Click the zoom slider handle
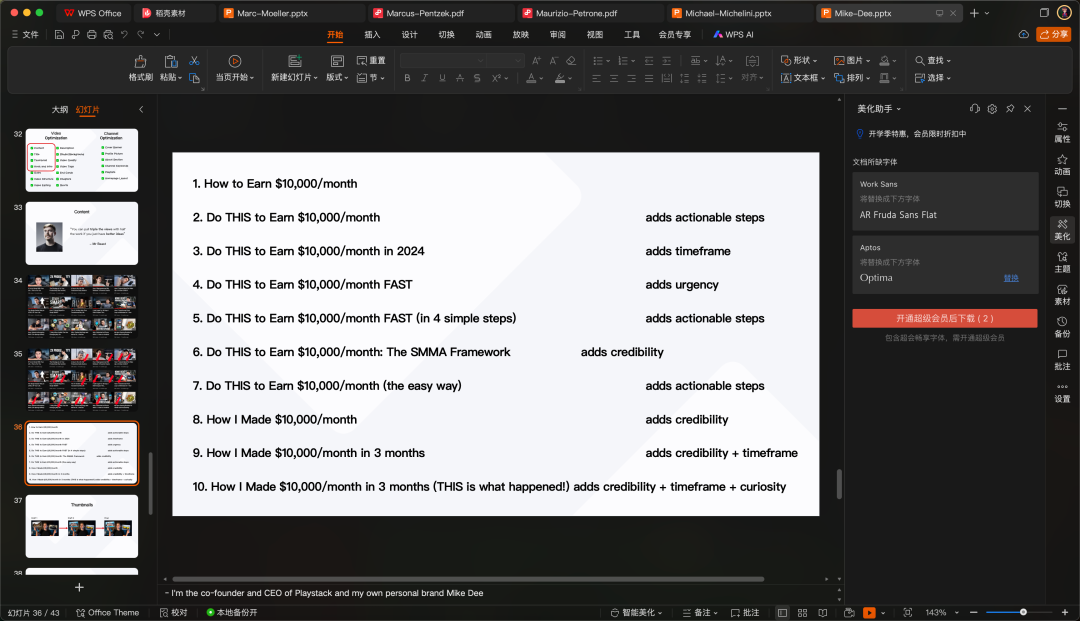This screenshot has width=1080, height=621. click(x=1024, y=612)
